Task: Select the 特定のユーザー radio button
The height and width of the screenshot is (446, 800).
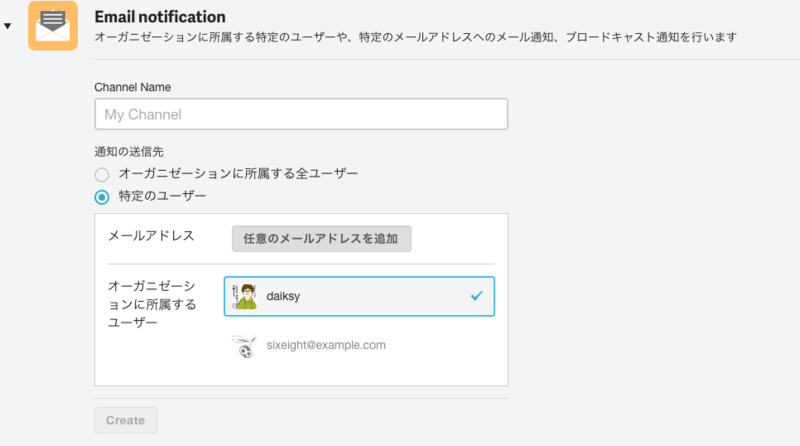Action: tap(102, 196)
